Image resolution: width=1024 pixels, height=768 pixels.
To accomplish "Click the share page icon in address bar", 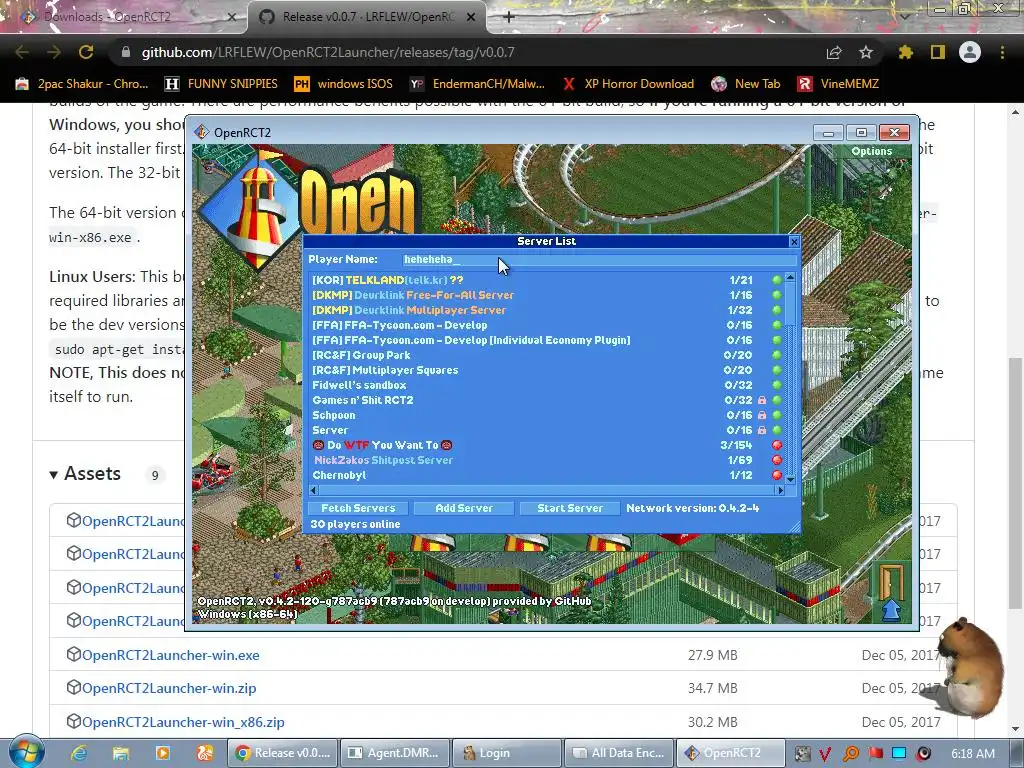I will coord(834,52).
